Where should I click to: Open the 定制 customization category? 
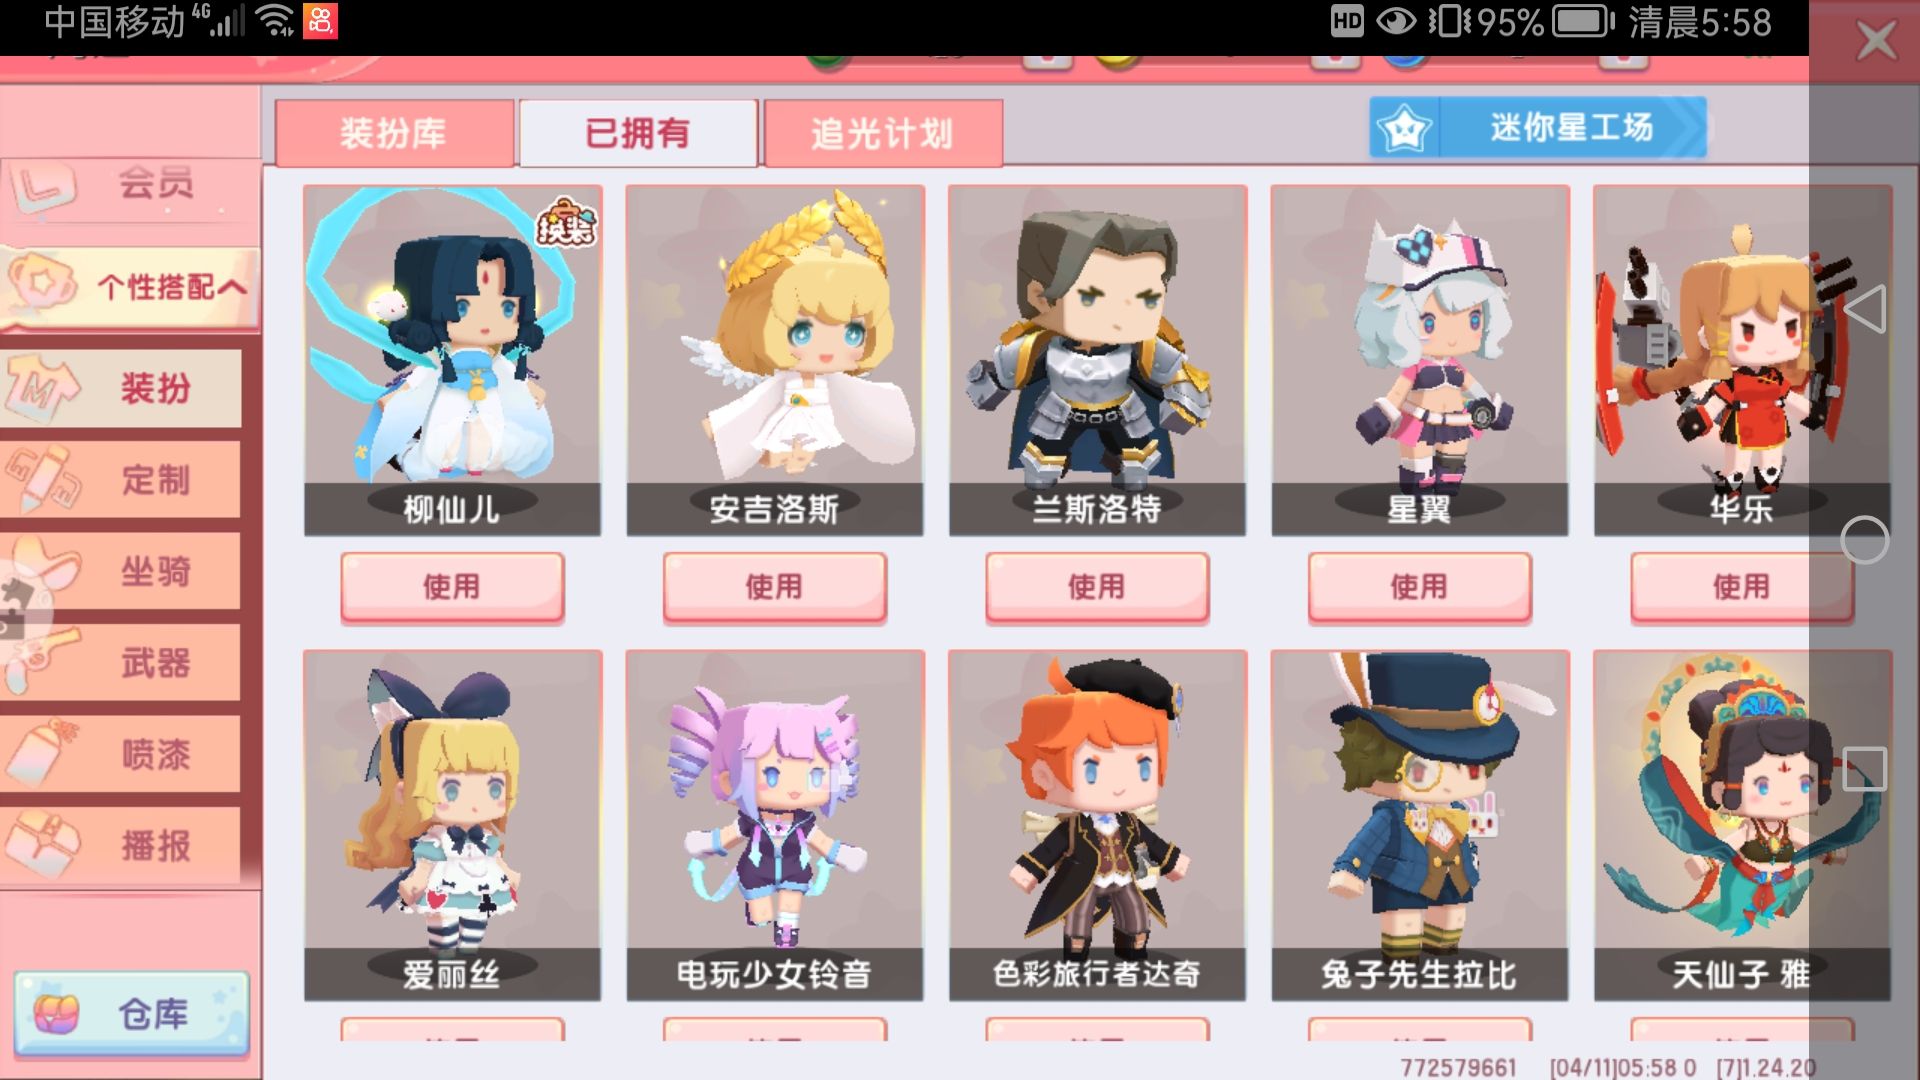point(121,480)
